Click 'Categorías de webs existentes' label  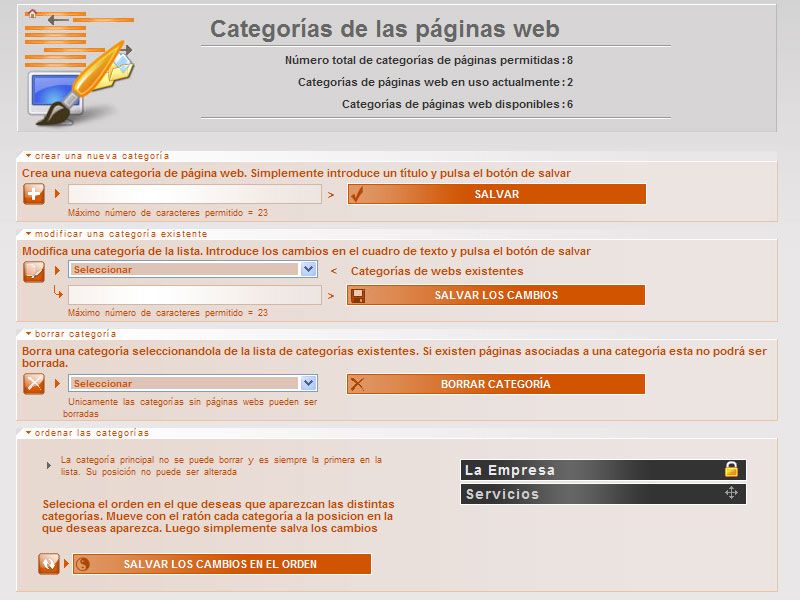pos(437,271)
